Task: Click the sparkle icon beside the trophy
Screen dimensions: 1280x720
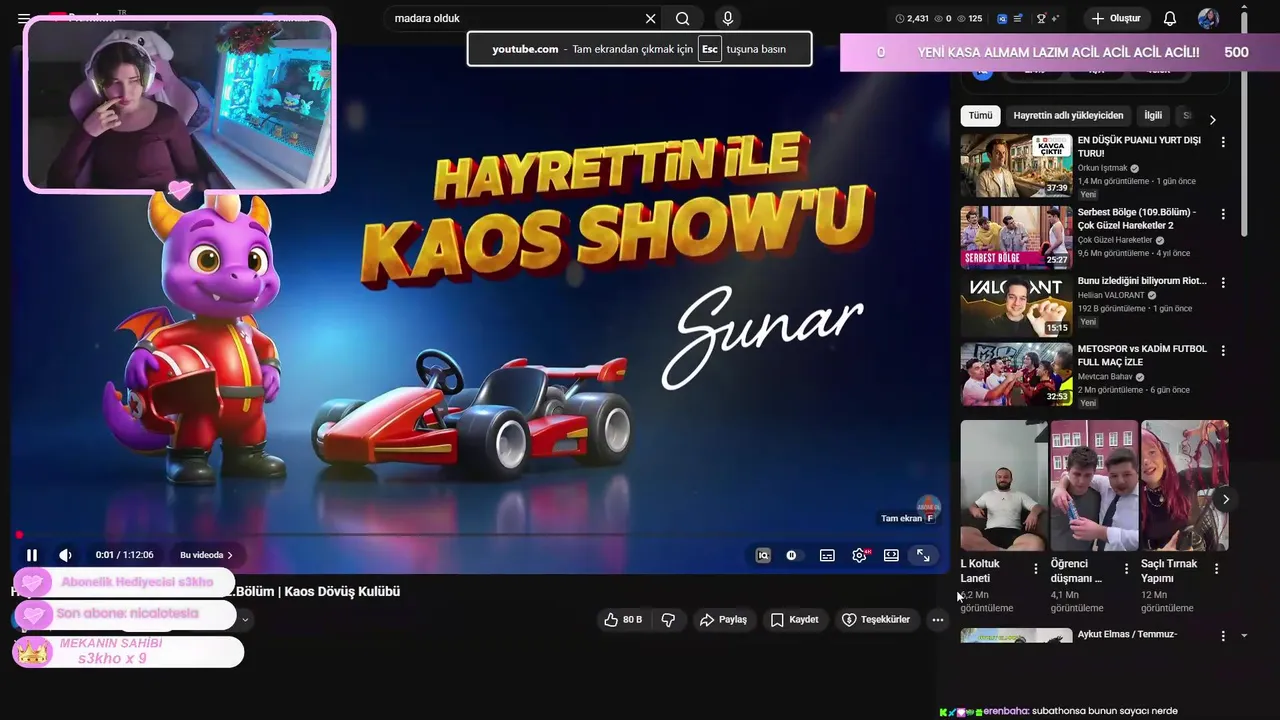Action: tap(1056, 18)
